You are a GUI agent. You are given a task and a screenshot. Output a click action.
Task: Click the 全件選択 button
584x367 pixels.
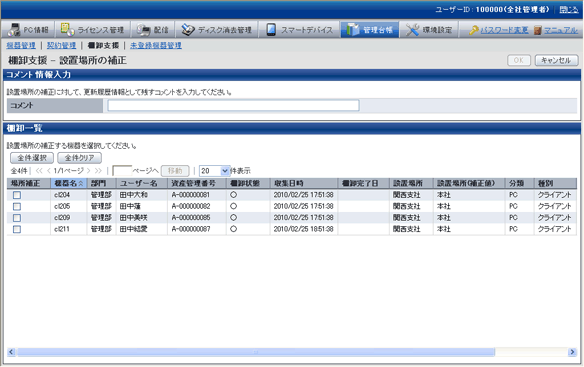32,158
